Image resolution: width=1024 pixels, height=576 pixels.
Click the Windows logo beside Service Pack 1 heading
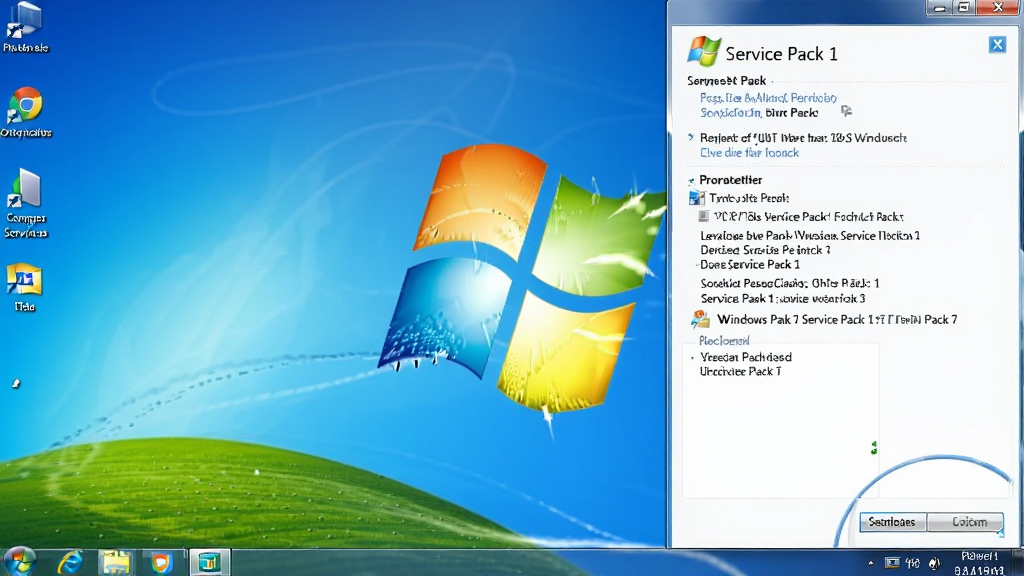(x=704, y=52)
